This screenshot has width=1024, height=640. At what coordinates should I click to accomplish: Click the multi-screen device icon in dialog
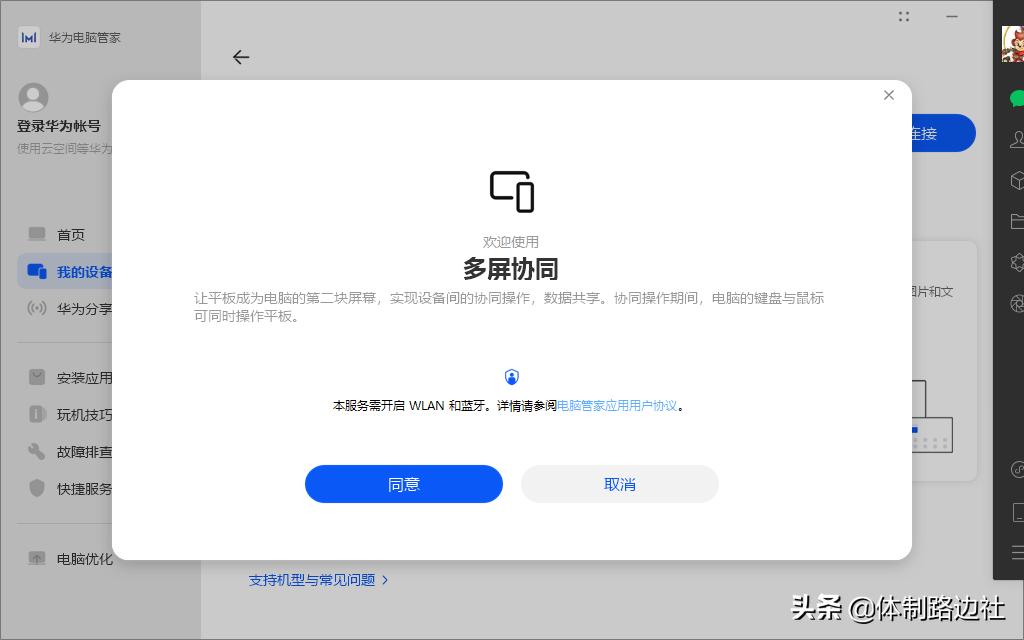pos(512,192)
